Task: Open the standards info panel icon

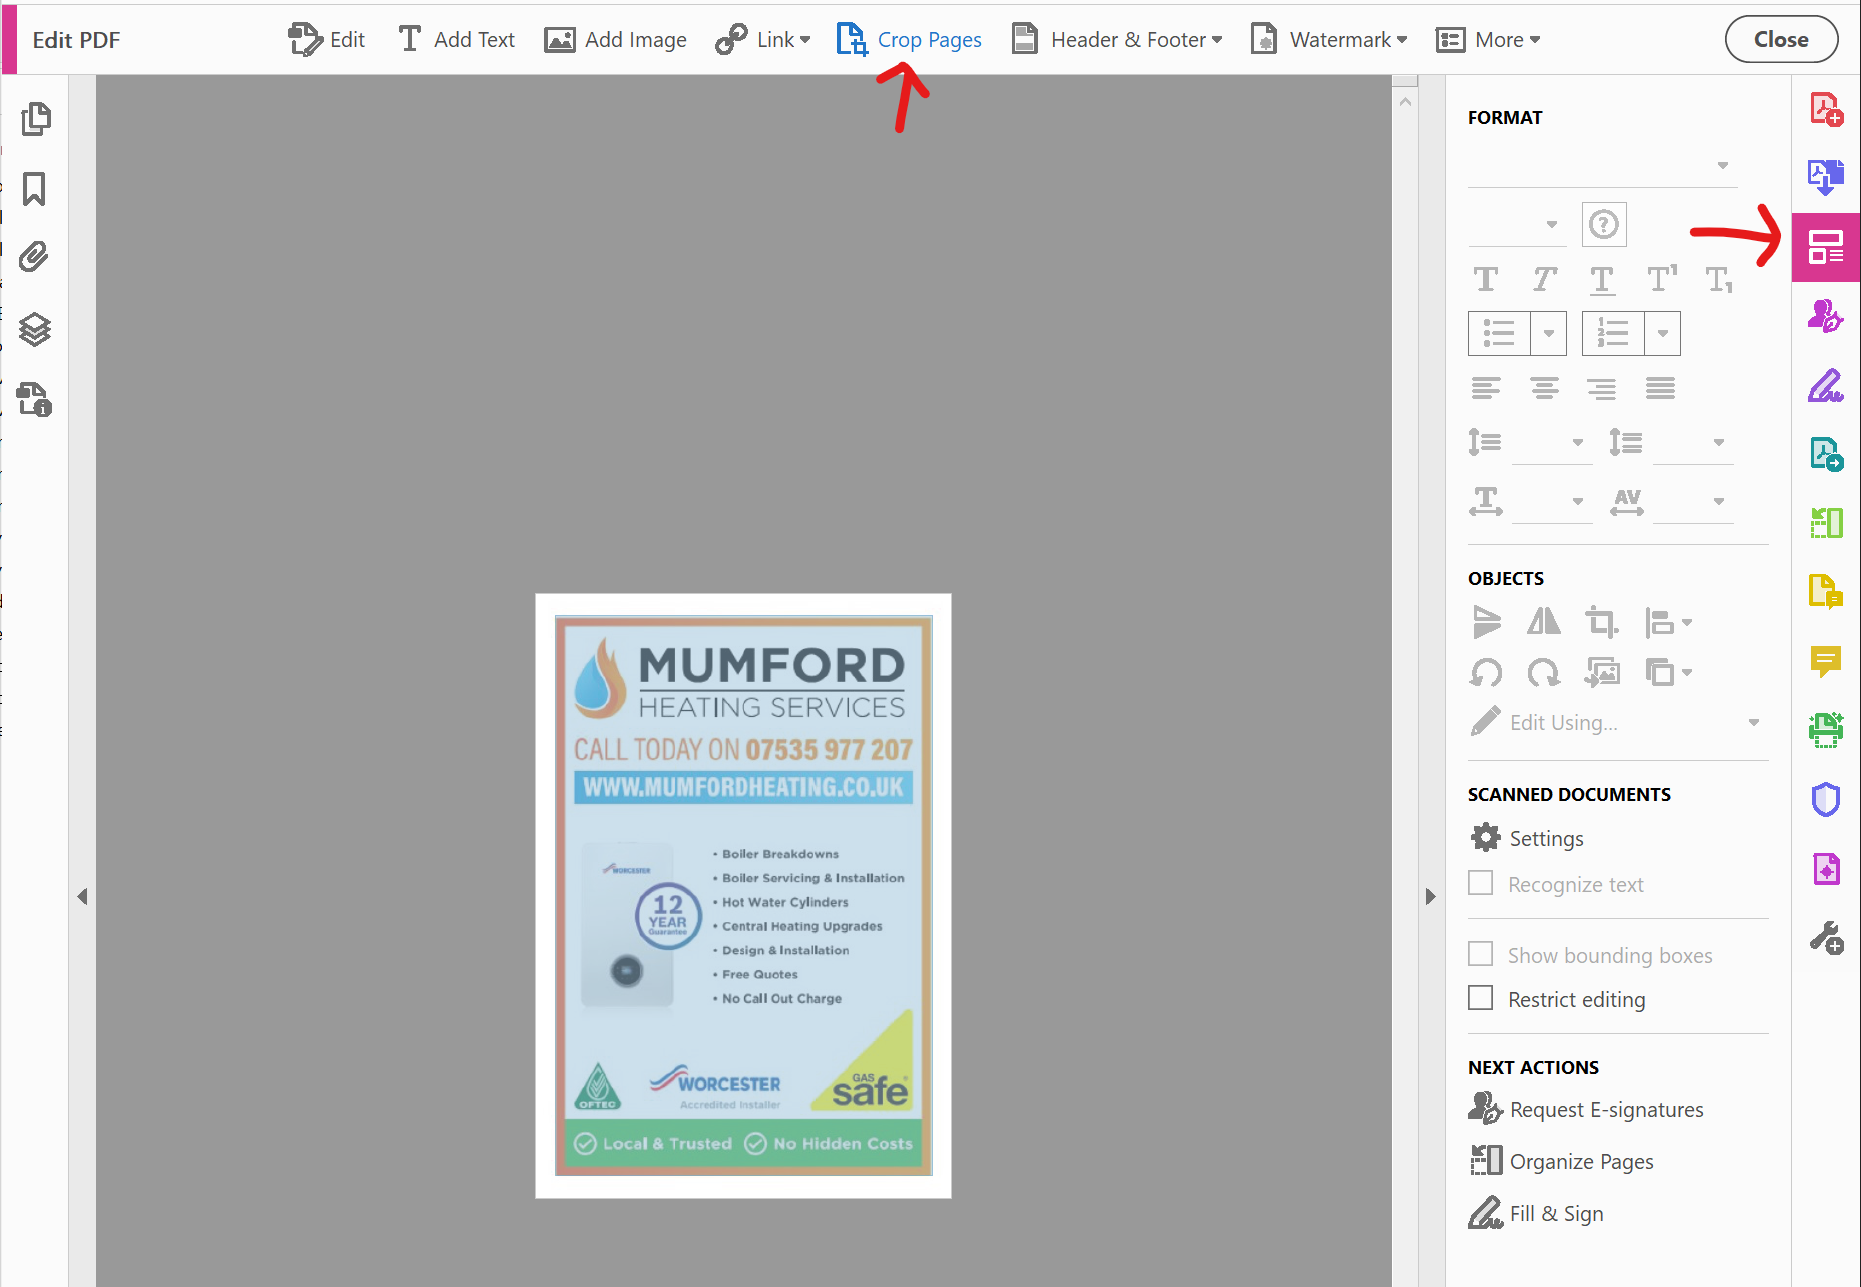Action: (x=35, y=400)
